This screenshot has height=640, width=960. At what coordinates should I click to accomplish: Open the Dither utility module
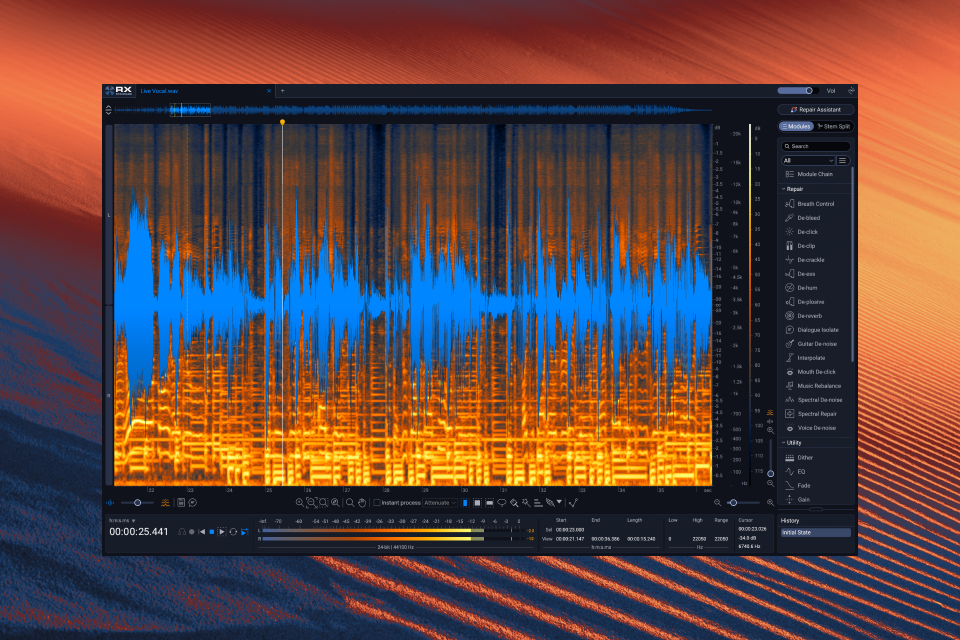815,457
